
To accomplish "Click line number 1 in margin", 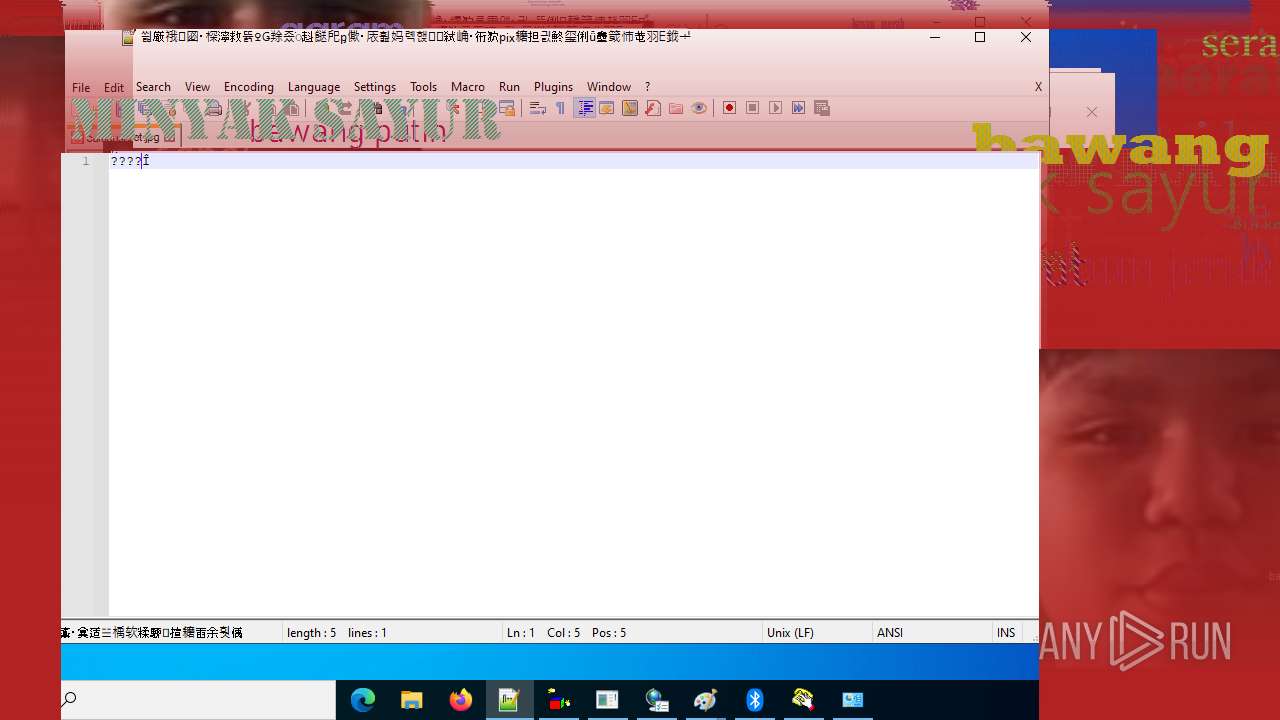I will tap(85, 161).
